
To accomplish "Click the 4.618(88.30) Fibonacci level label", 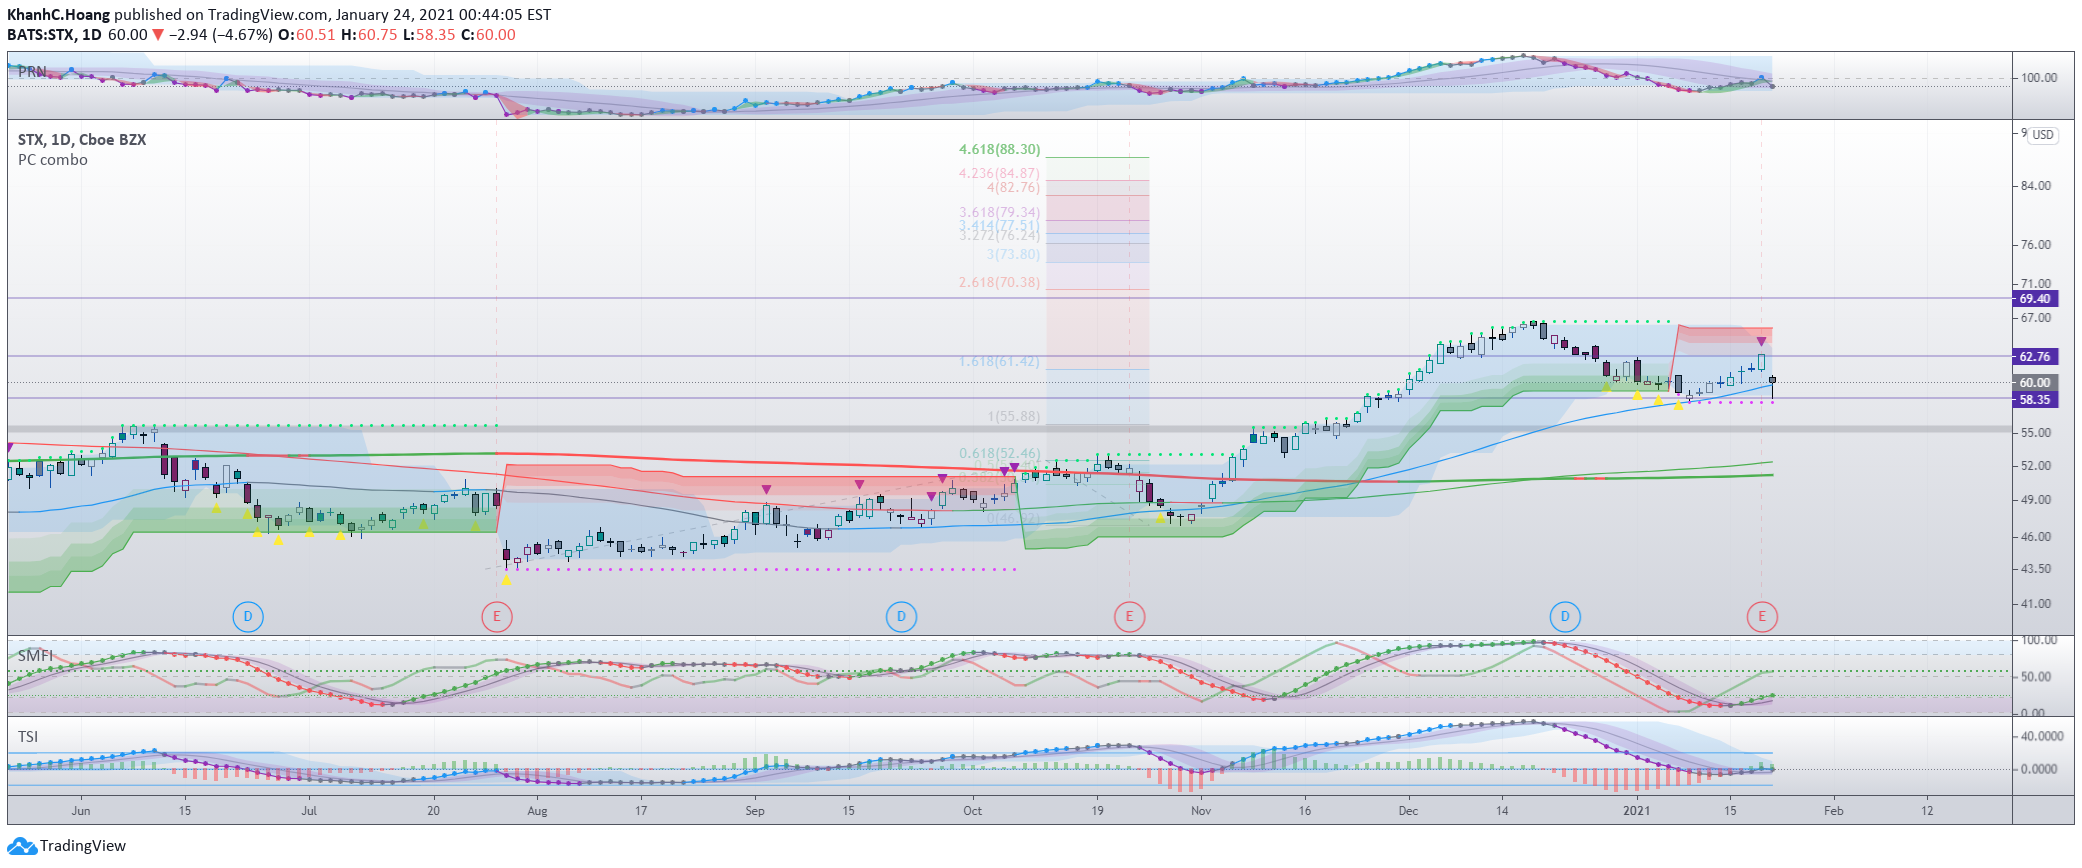I will click(999, 150).
